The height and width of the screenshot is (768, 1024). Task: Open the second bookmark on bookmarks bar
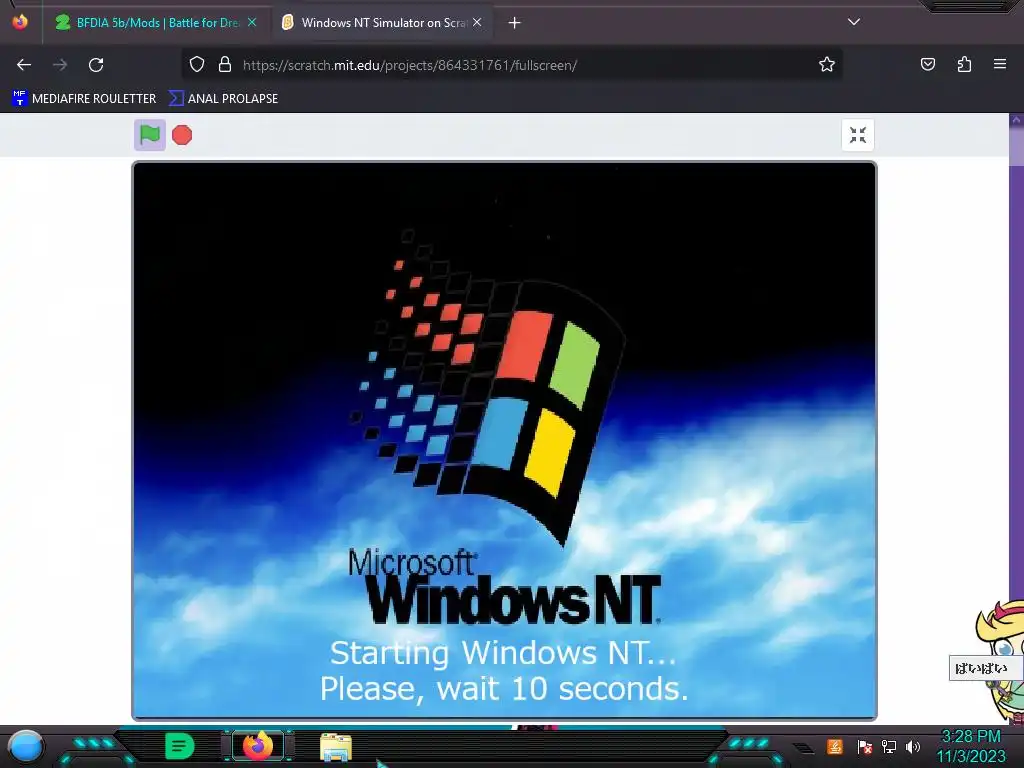[223, 99]
